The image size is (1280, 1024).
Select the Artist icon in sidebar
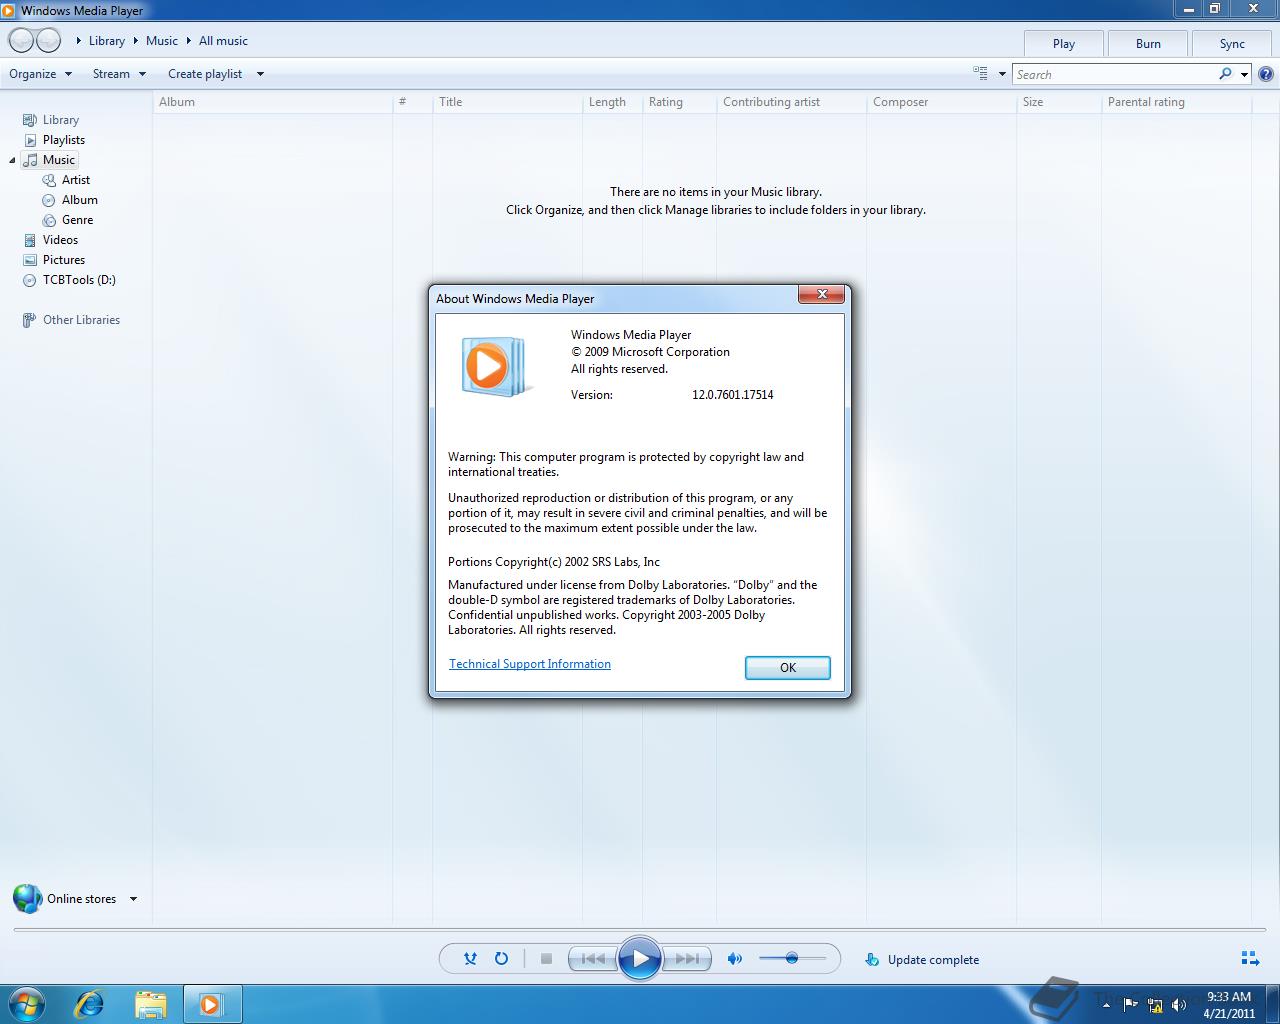click(49, 180)
